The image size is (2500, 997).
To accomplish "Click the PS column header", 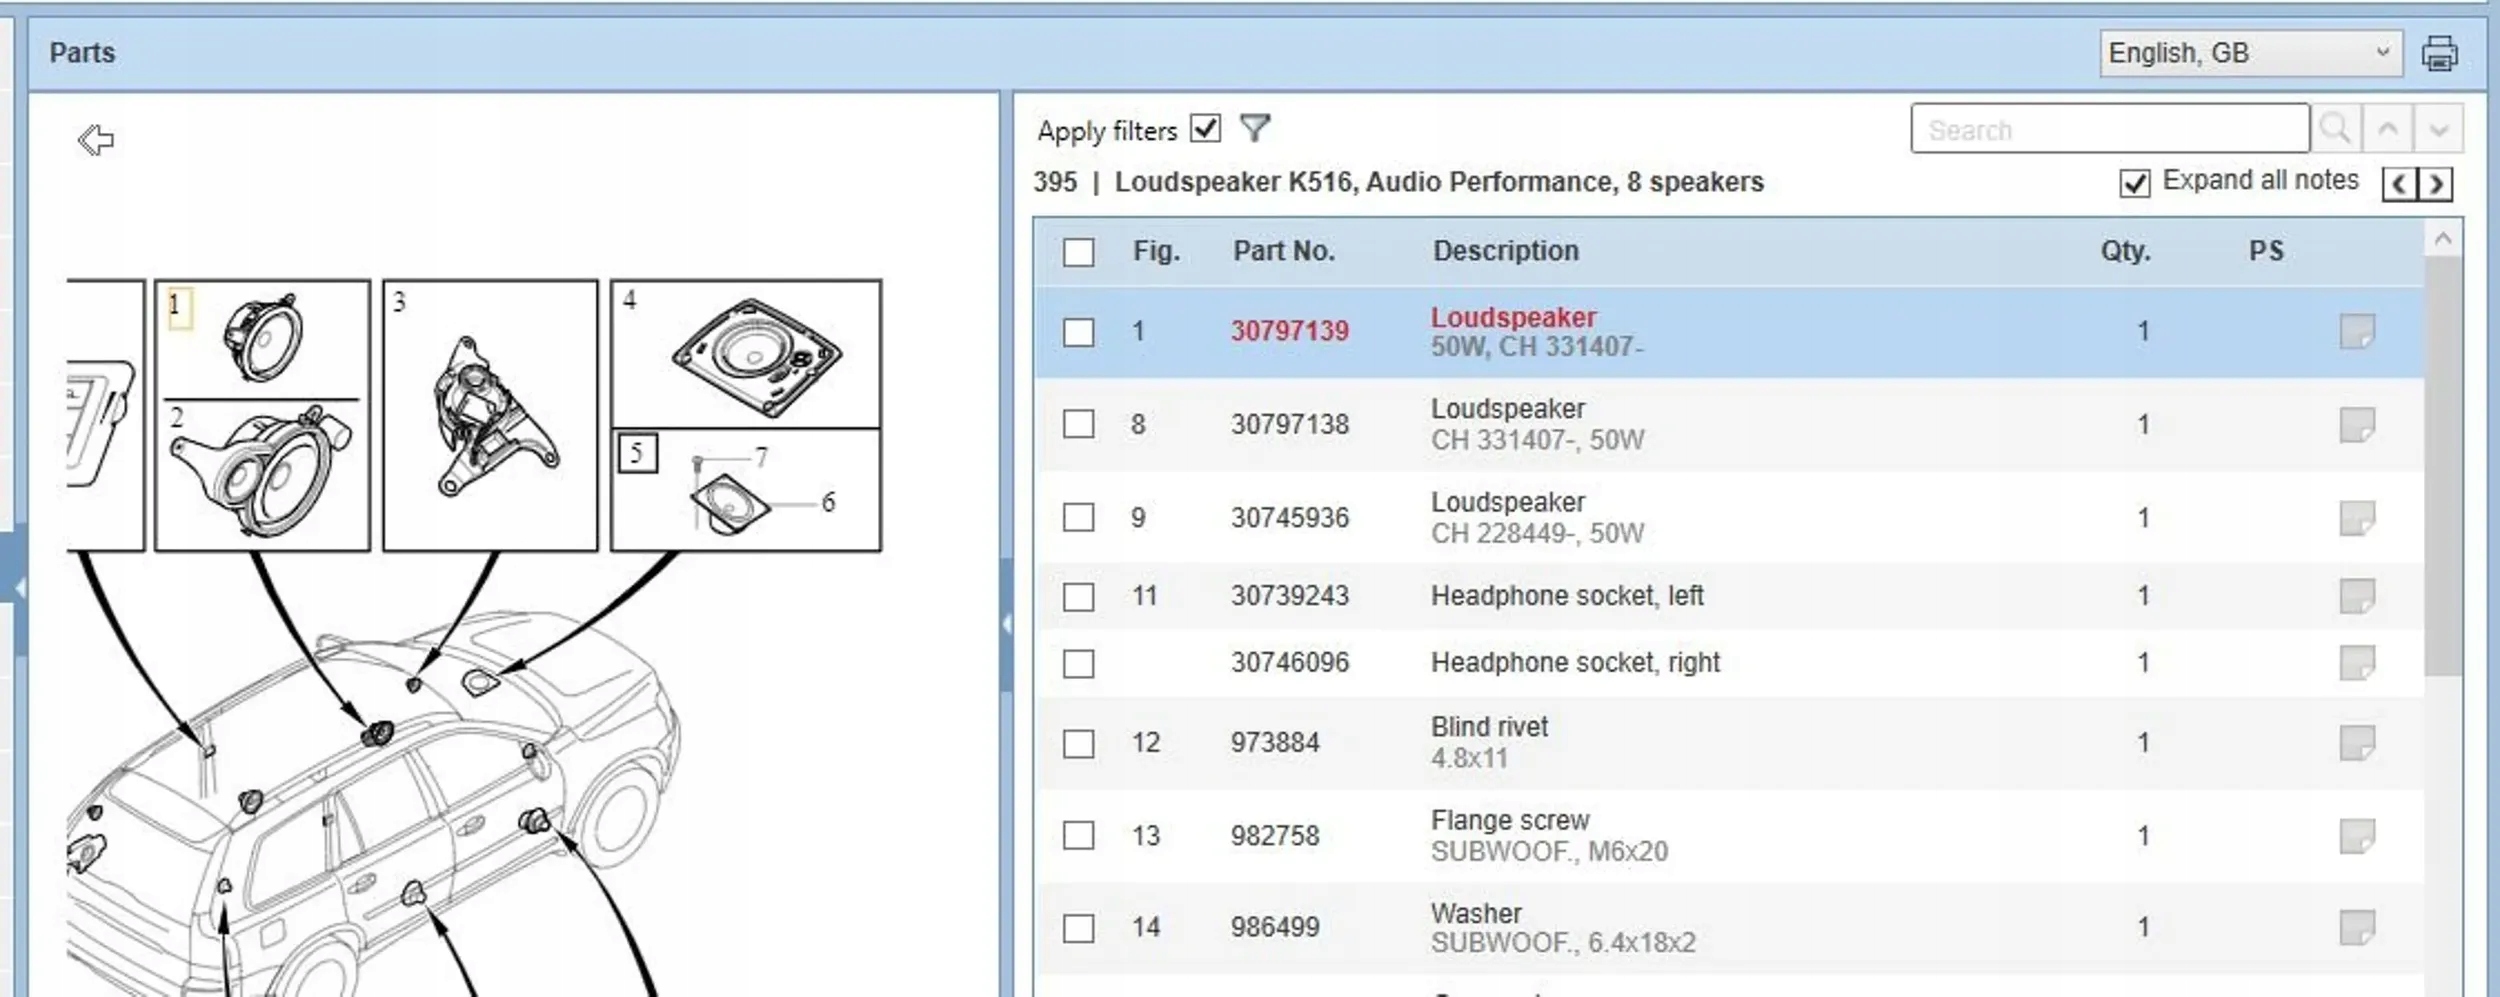I will 2266,251.
